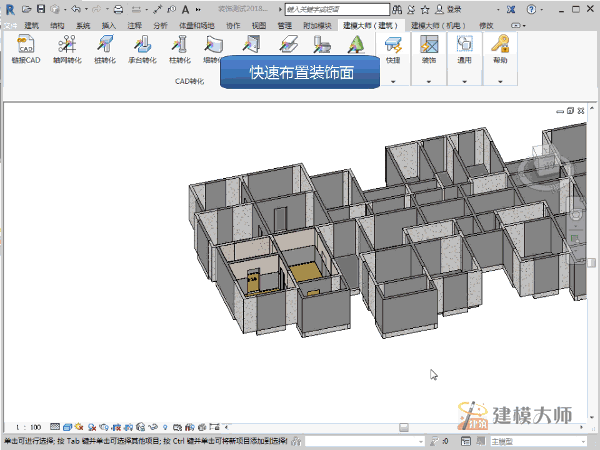Screen dimensions: 600x450
Task: Open the 协作 ribbon tab
Action: click(233, 26)
